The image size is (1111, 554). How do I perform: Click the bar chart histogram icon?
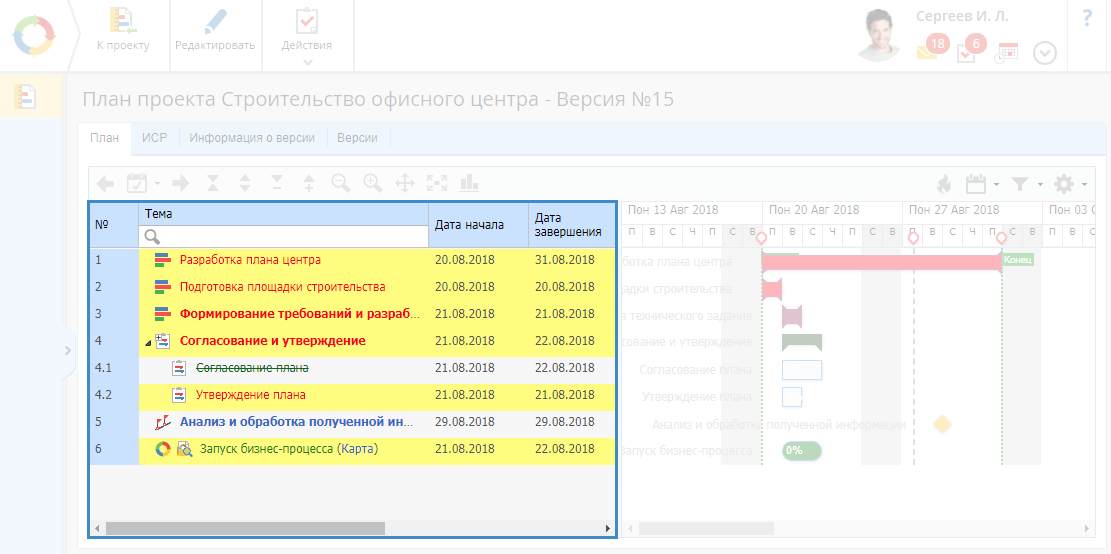coord(469,183)
